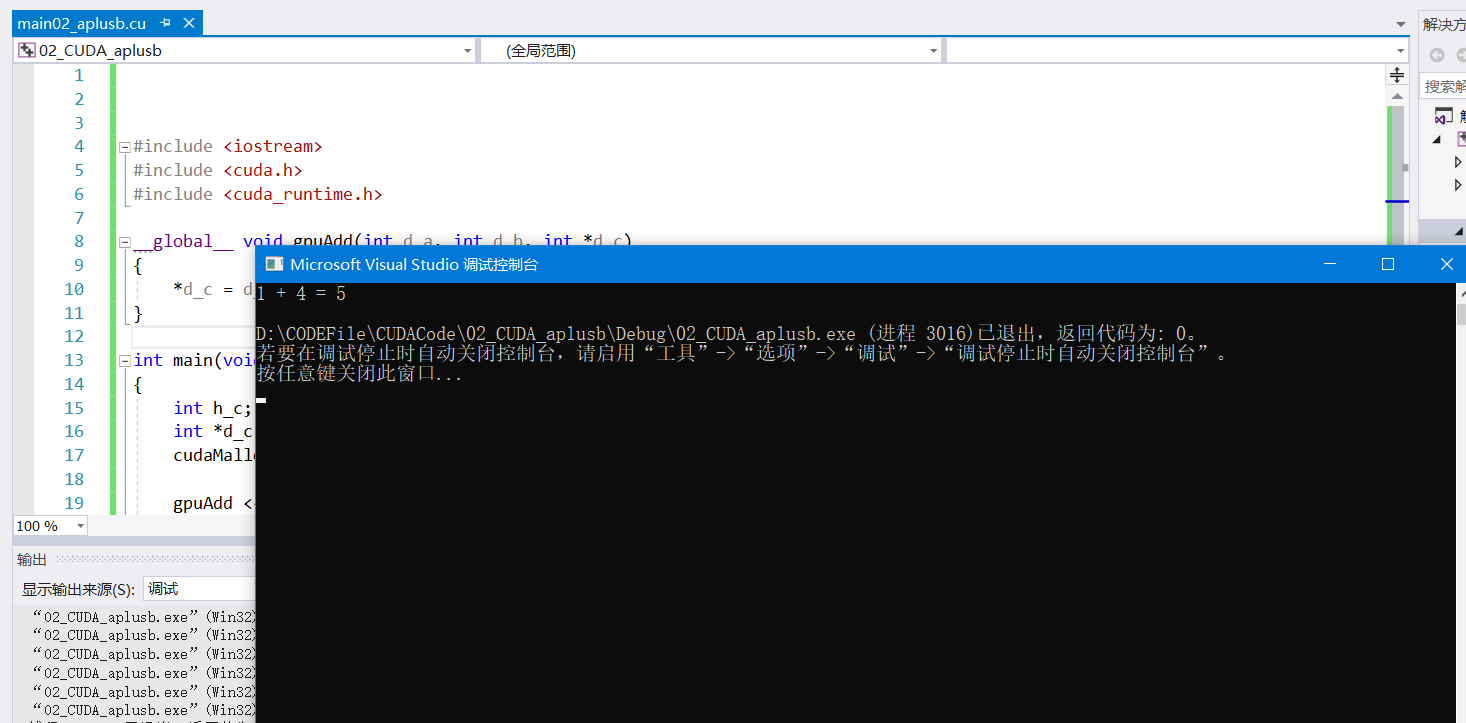The height and width of the screenshot is (723, 1466).
Task: Click the editor scrollbar up arrow
Action: point(1397,96)
